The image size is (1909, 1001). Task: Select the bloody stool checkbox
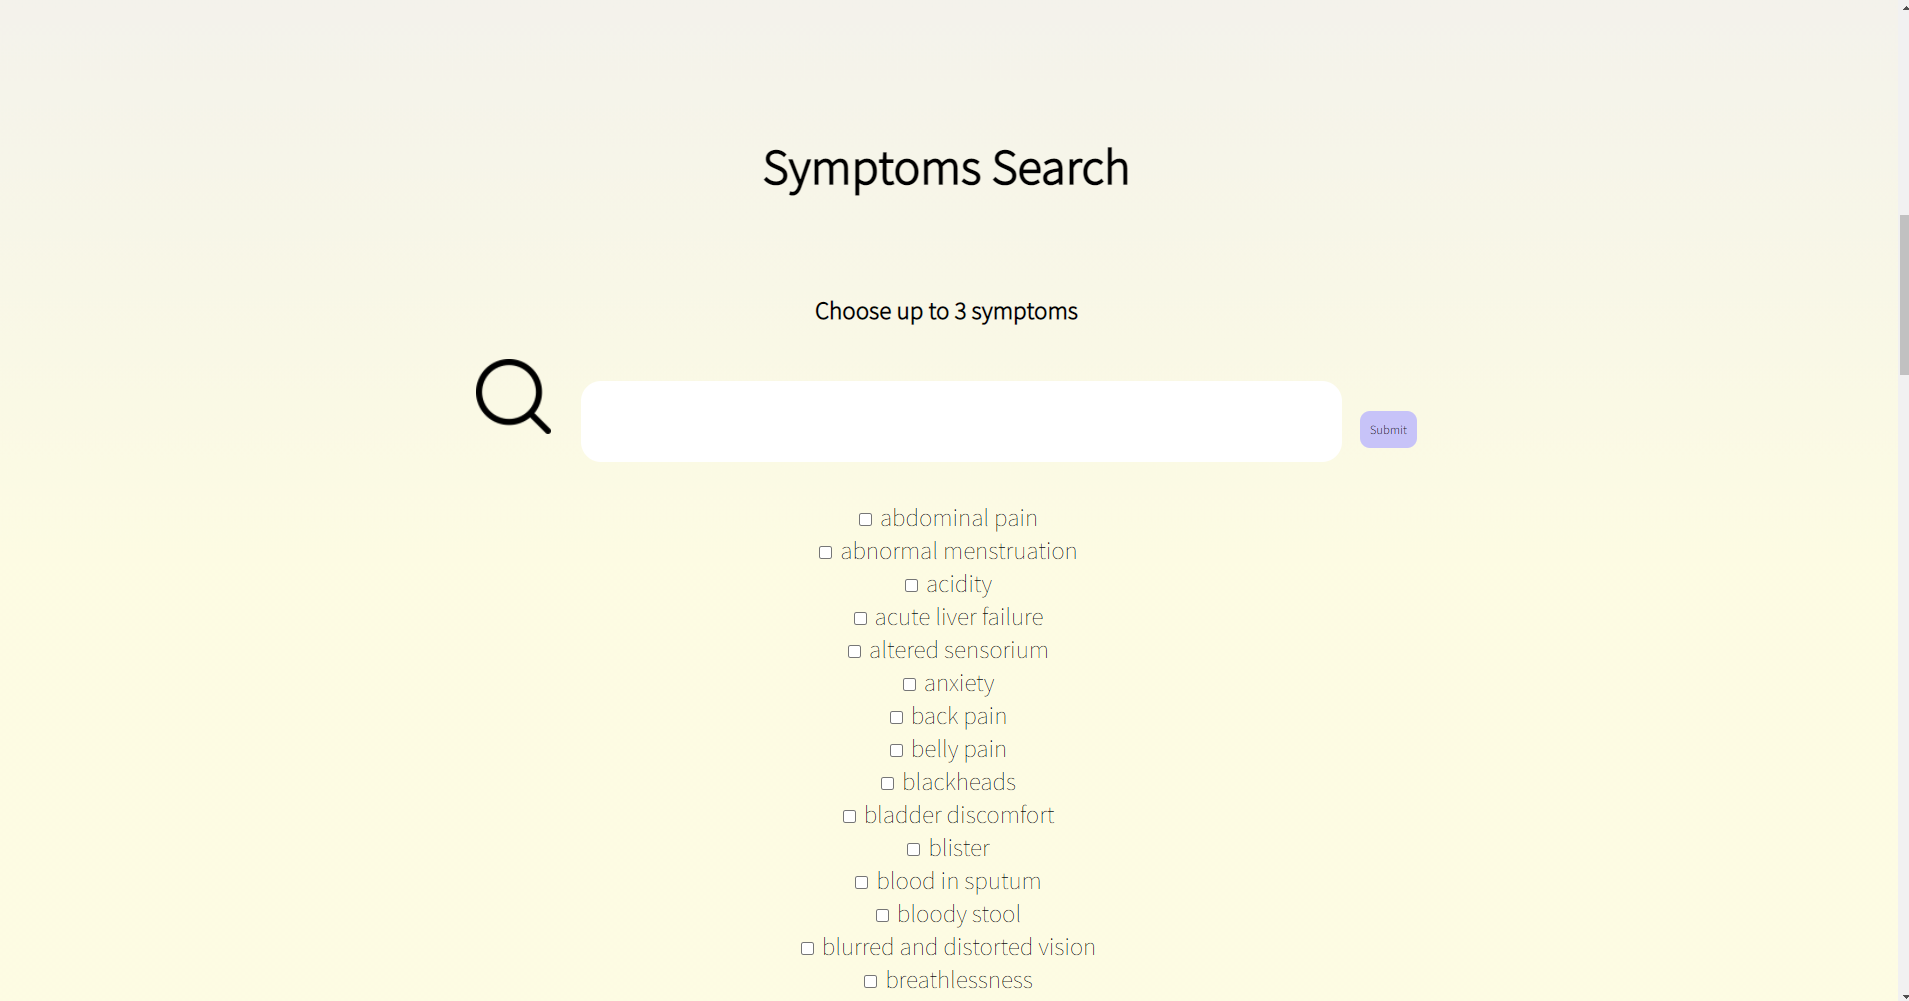pyautogui.click(x=882, y=915)
